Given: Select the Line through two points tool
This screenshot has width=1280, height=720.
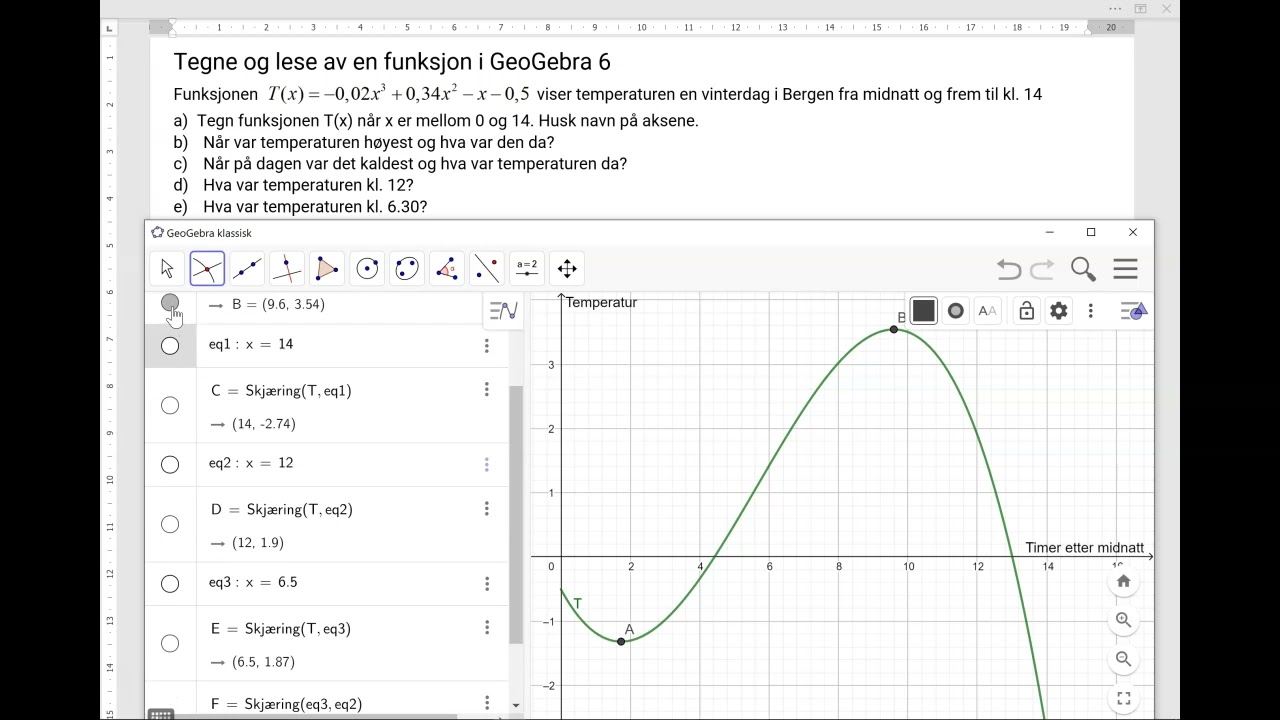Looking at the screenshot, I should (247, 268).
